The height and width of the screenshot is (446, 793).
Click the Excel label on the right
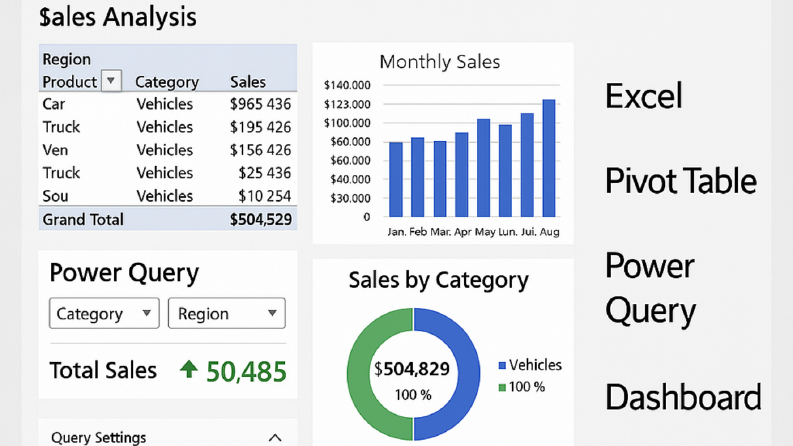(x=643, y=96)
